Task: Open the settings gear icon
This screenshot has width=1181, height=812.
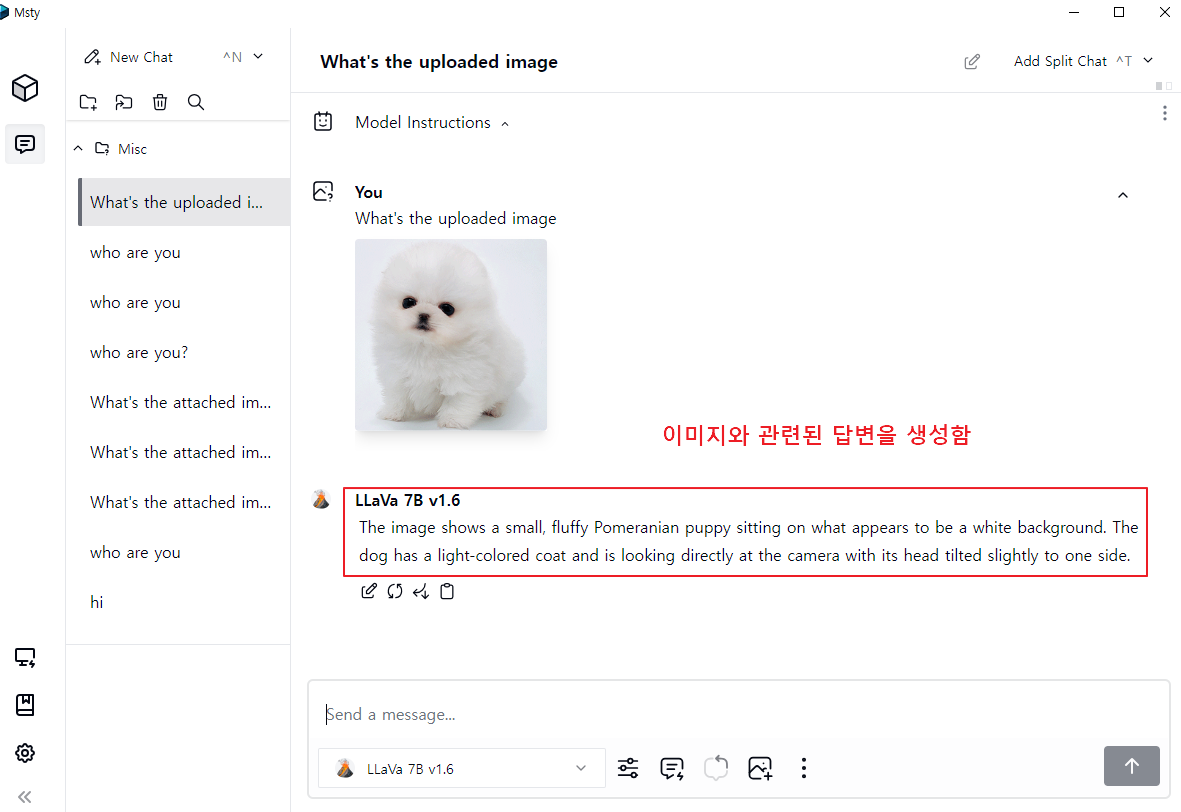Action: 25,753
